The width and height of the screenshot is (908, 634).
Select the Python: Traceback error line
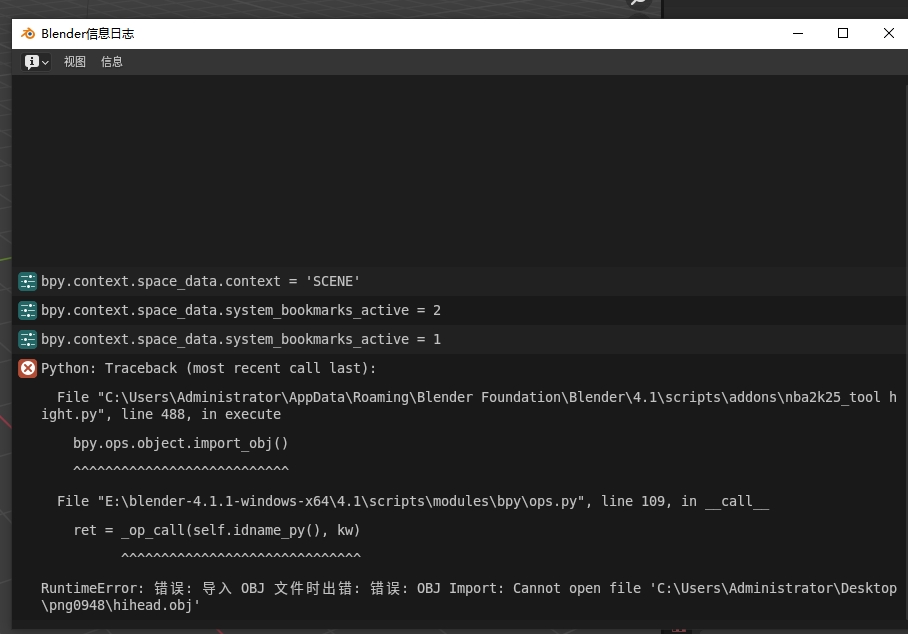pos(208,368)
